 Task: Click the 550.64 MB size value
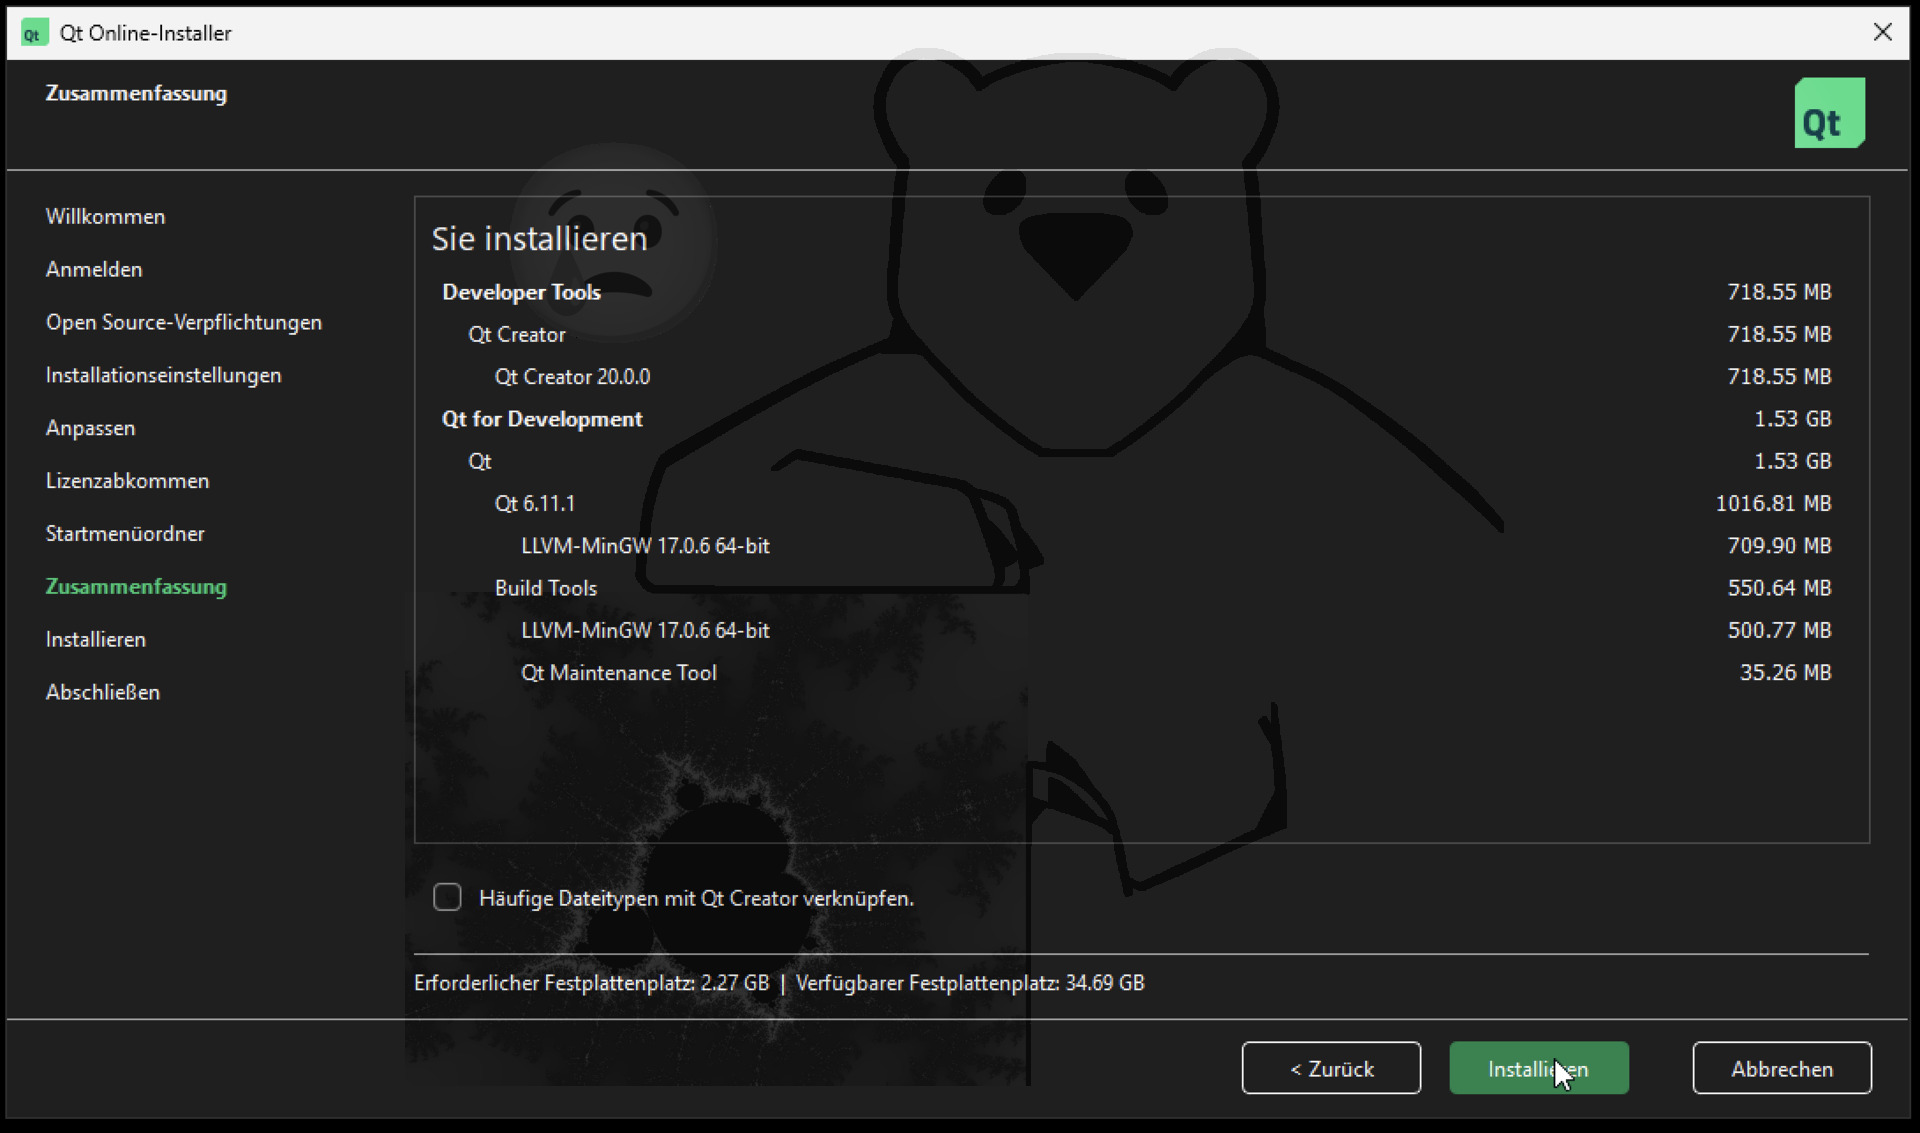(1779, 588)
